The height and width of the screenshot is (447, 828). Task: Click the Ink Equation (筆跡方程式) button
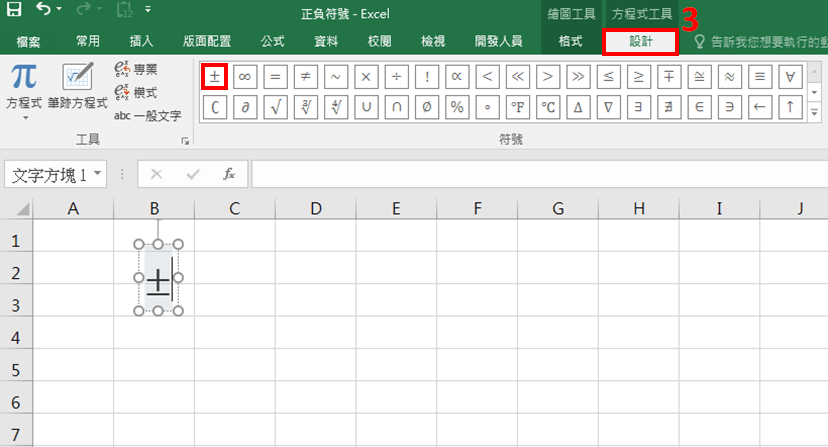pyautogui.click(x=77, y=87)
